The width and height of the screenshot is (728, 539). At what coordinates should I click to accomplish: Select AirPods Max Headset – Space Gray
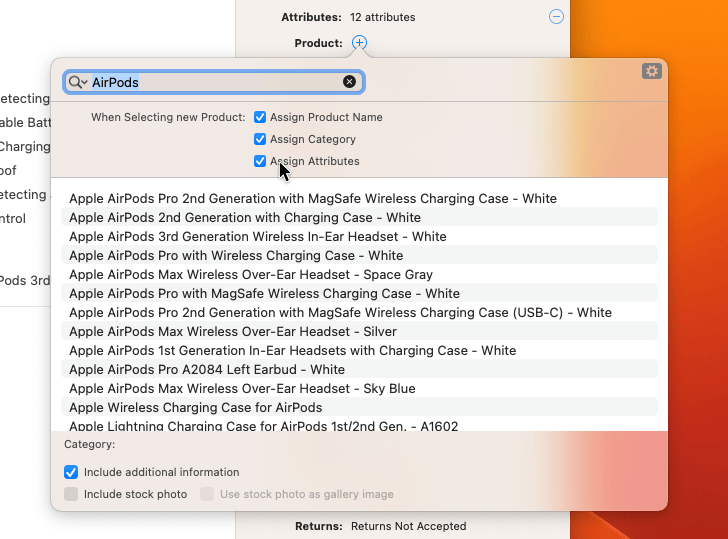(x=359, y=274)
